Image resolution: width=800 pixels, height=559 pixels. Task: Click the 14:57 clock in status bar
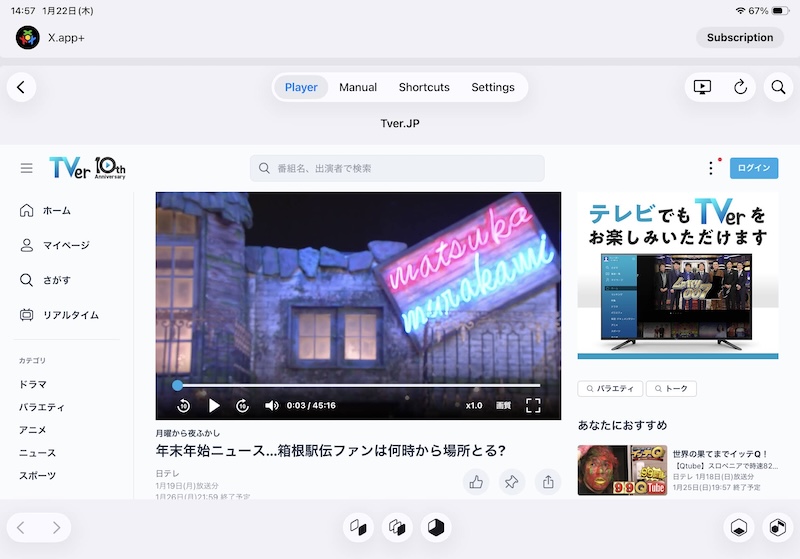click(23, 11)
